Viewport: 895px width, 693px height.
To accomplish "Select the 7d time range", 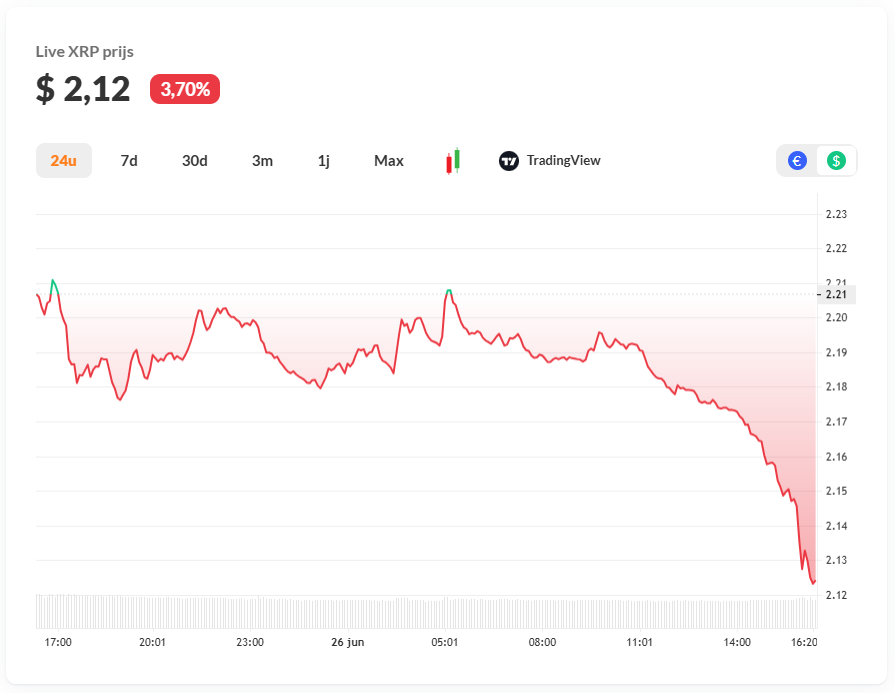I will point(129,160).
